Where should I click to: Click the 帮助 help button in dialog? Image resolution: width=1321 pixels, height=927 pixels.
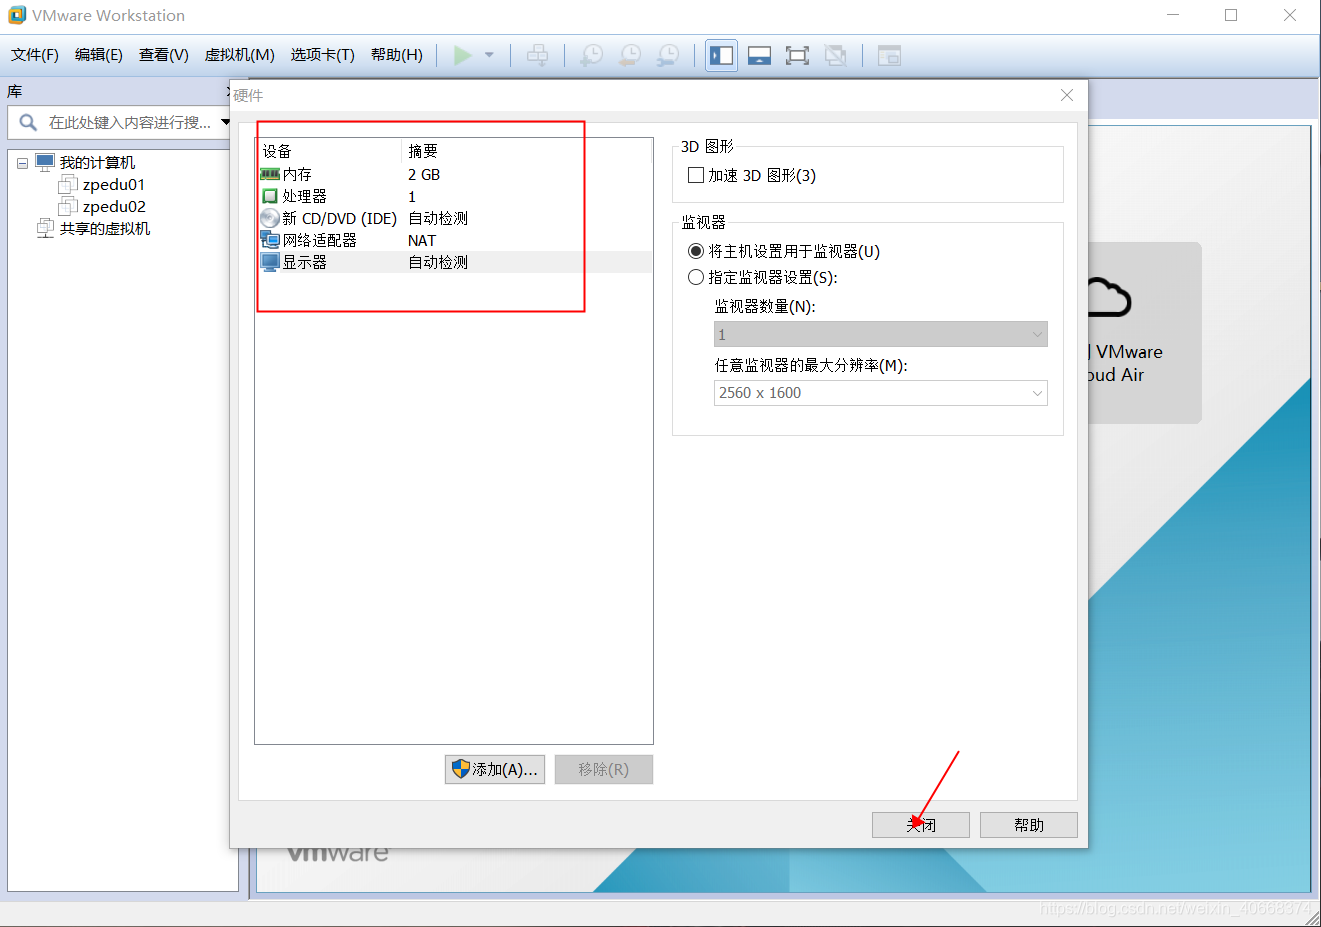point(1029,825)
